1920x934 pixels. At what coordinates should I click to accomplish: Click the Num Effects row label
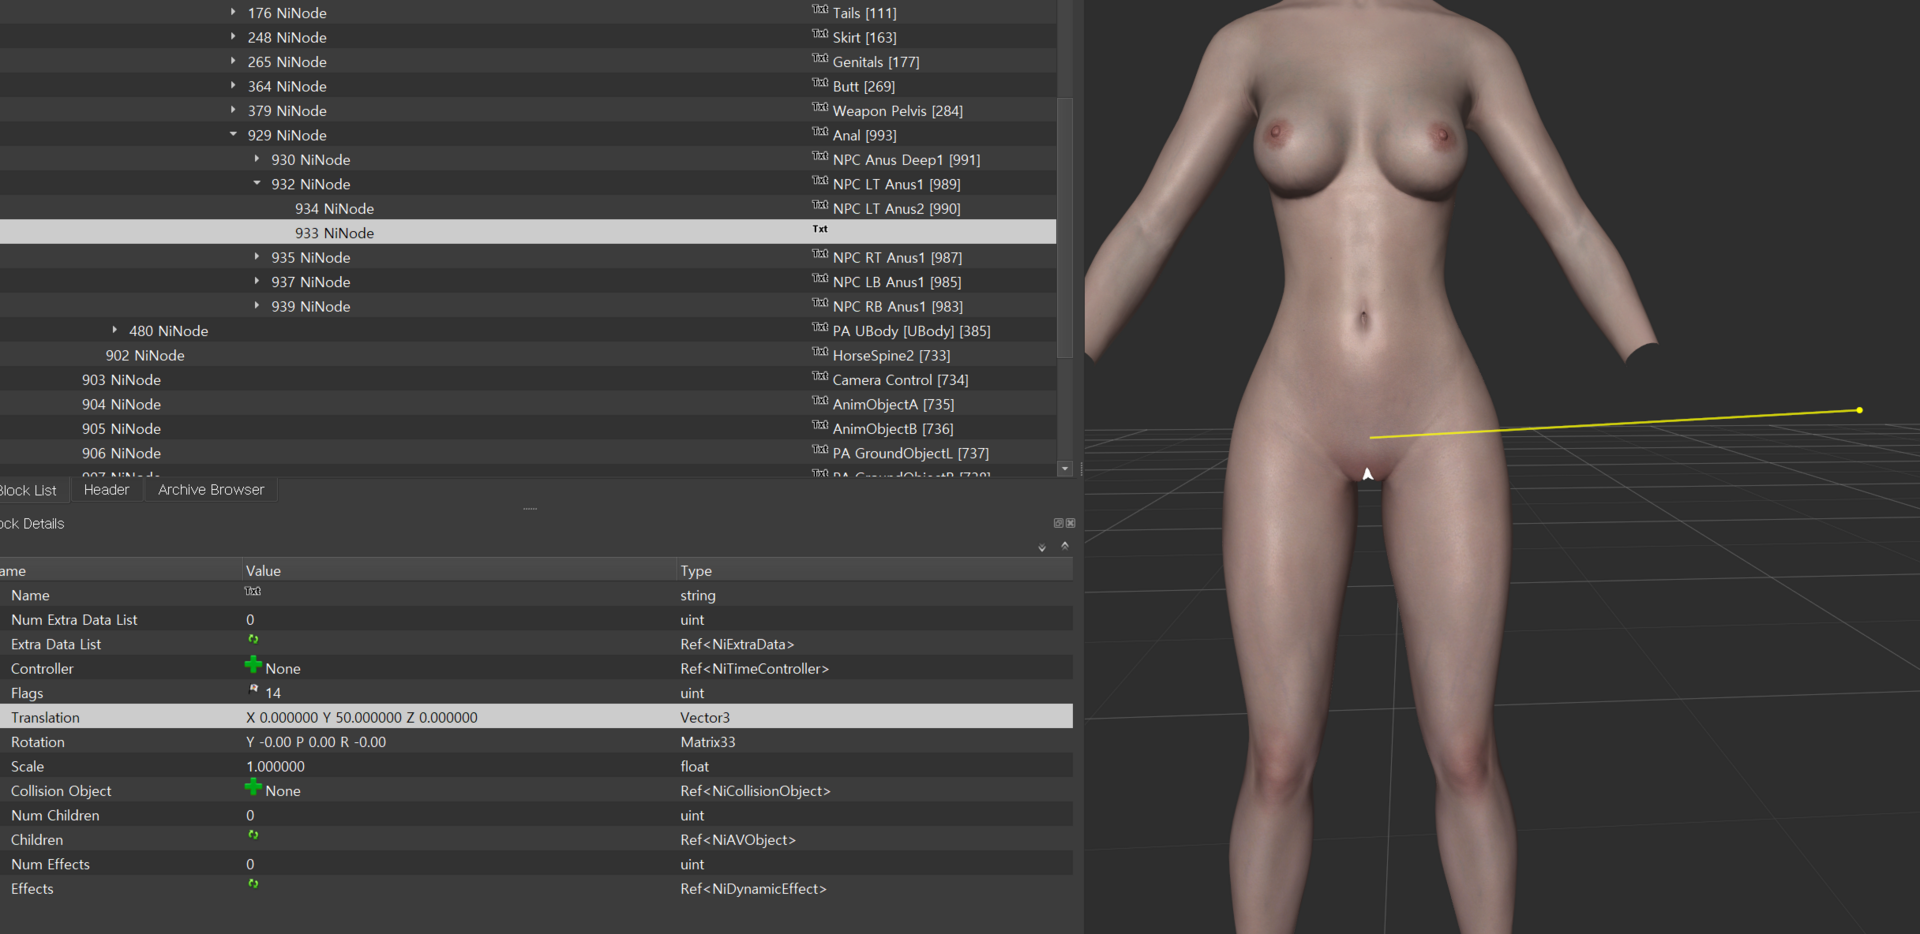click(50, 864)
